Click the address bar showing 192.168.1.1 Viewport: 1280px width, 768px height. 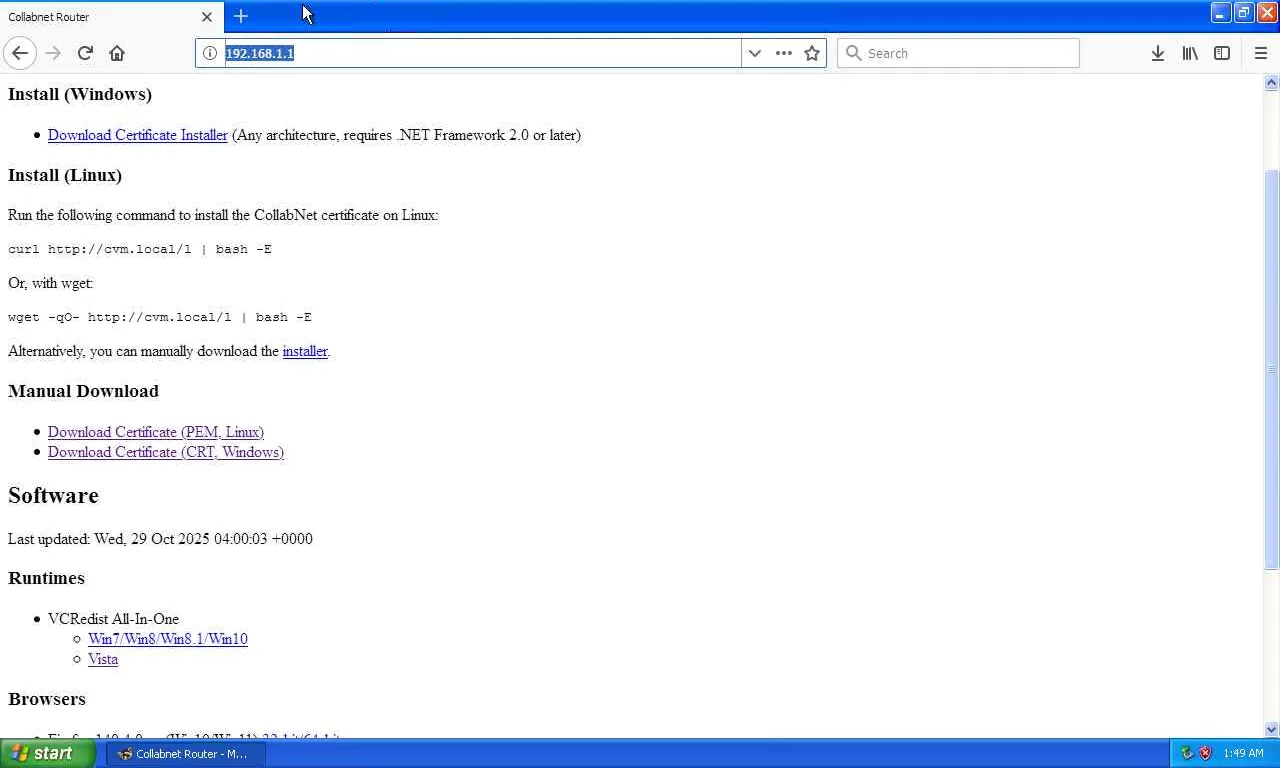coord(482,53)
